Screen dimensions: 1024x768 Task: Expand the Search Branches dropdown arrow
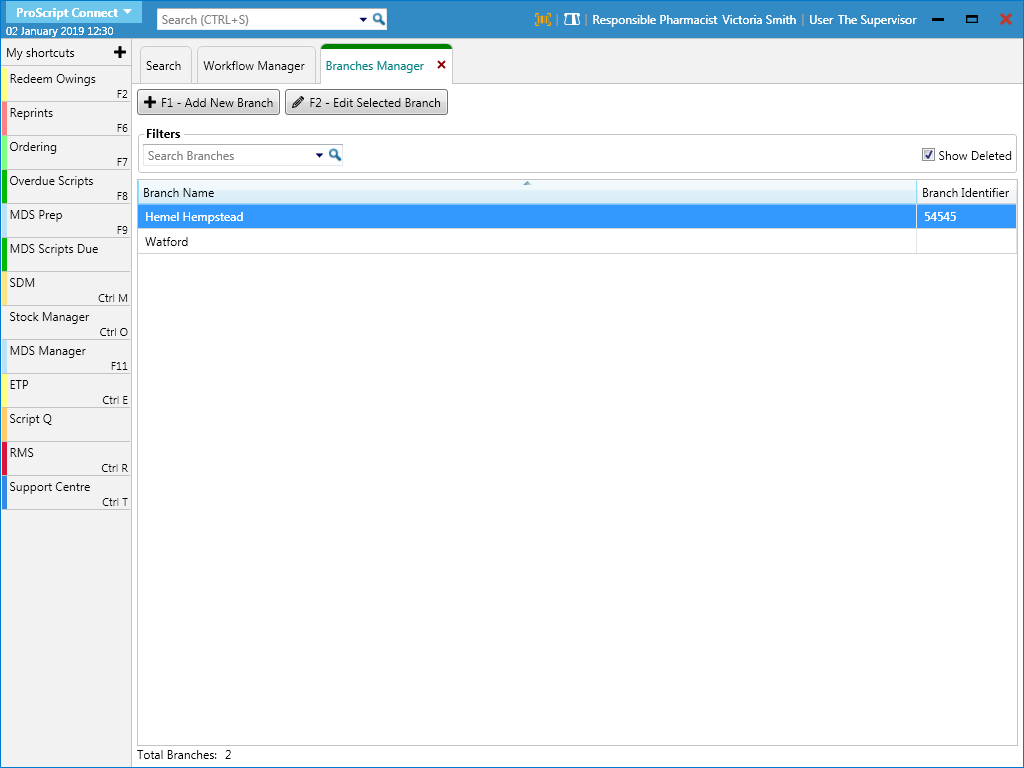(319, 155)
